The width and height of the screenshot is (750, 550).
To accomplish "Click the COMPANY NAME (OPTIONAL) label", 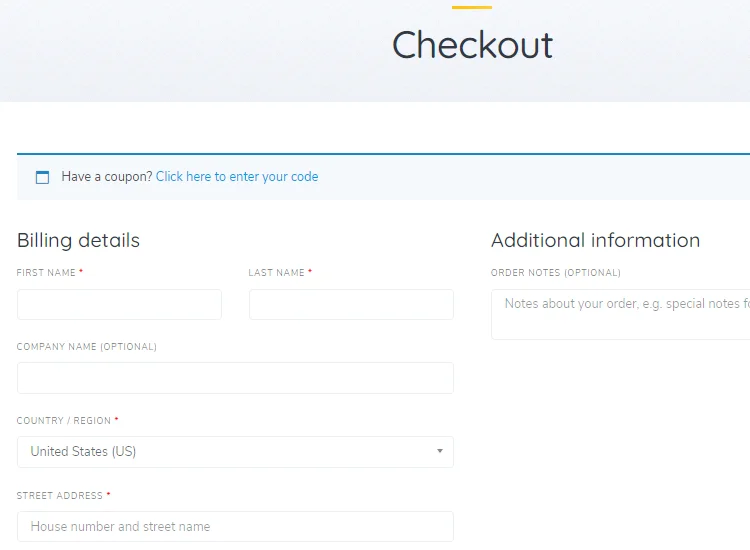I will coord(87,346).
